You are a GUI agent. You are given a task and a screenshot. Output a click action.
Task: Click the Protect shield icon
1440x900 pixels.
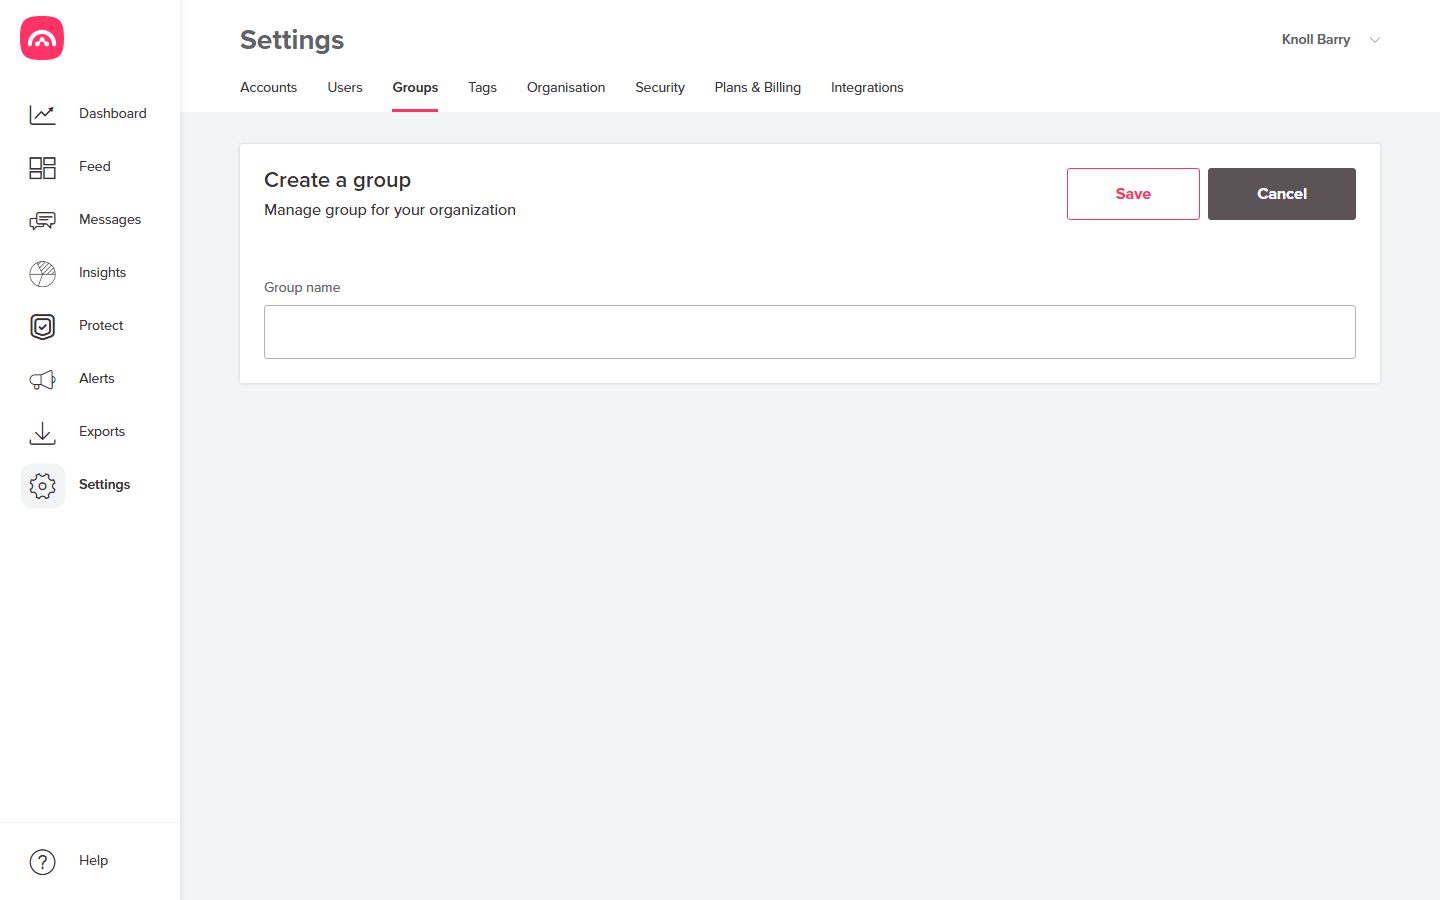(x=42, y=326)
